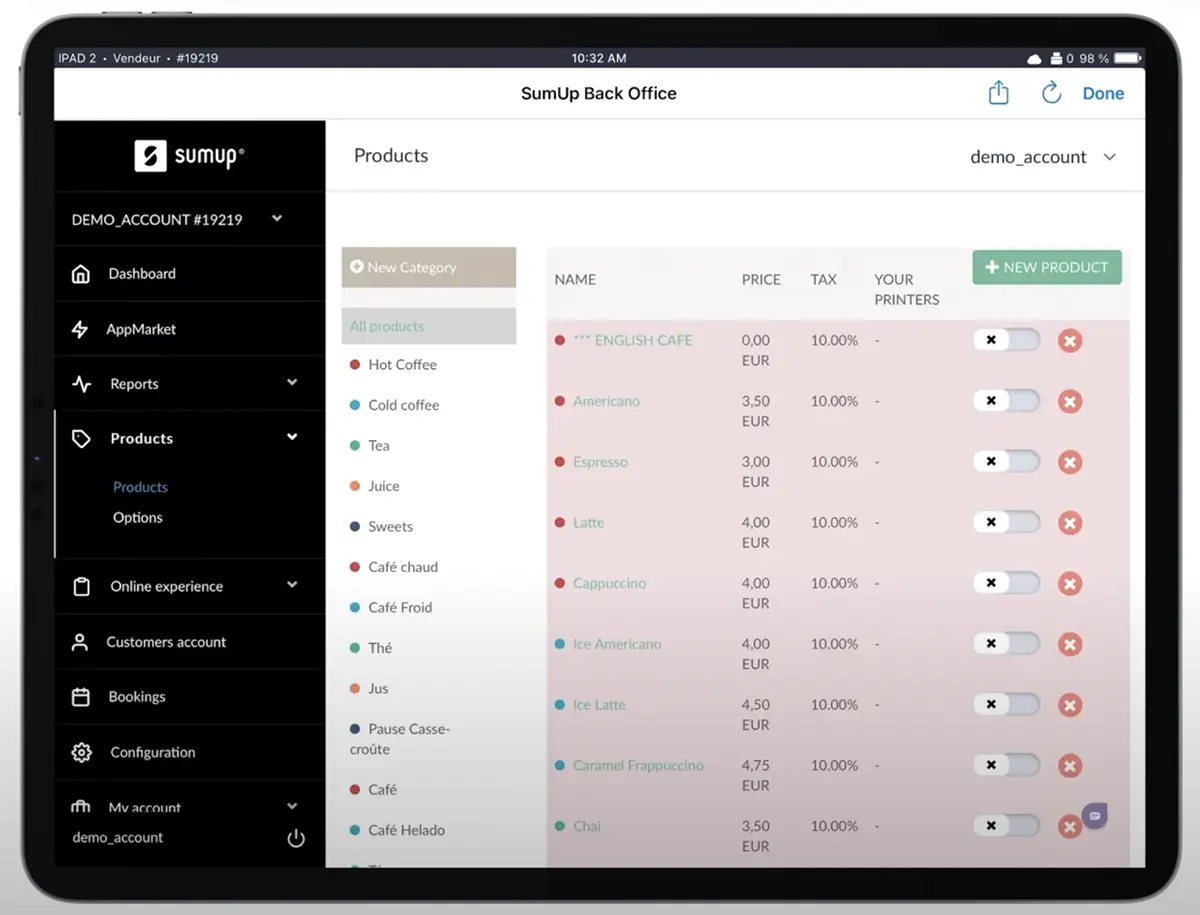Open the Ice Latte product link
Image resolution: width=1200 pixels, height=915 pixels.
[599, 704]
